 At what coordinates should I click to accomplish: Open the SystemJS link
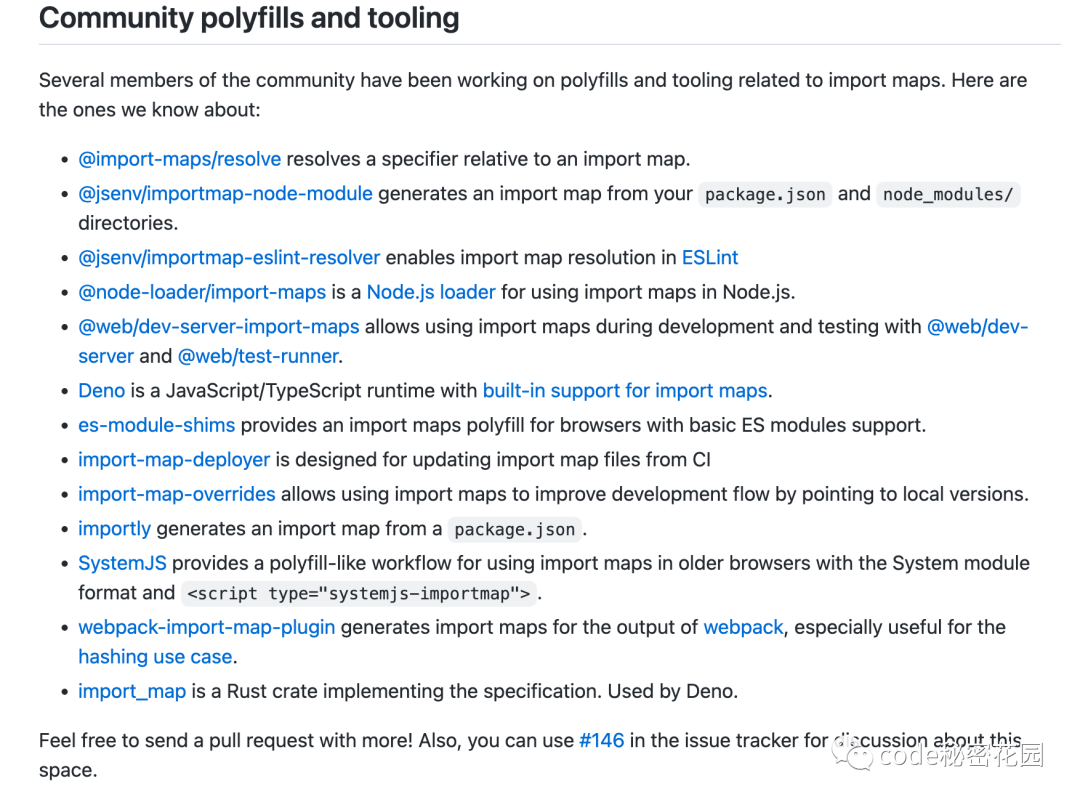122,563
